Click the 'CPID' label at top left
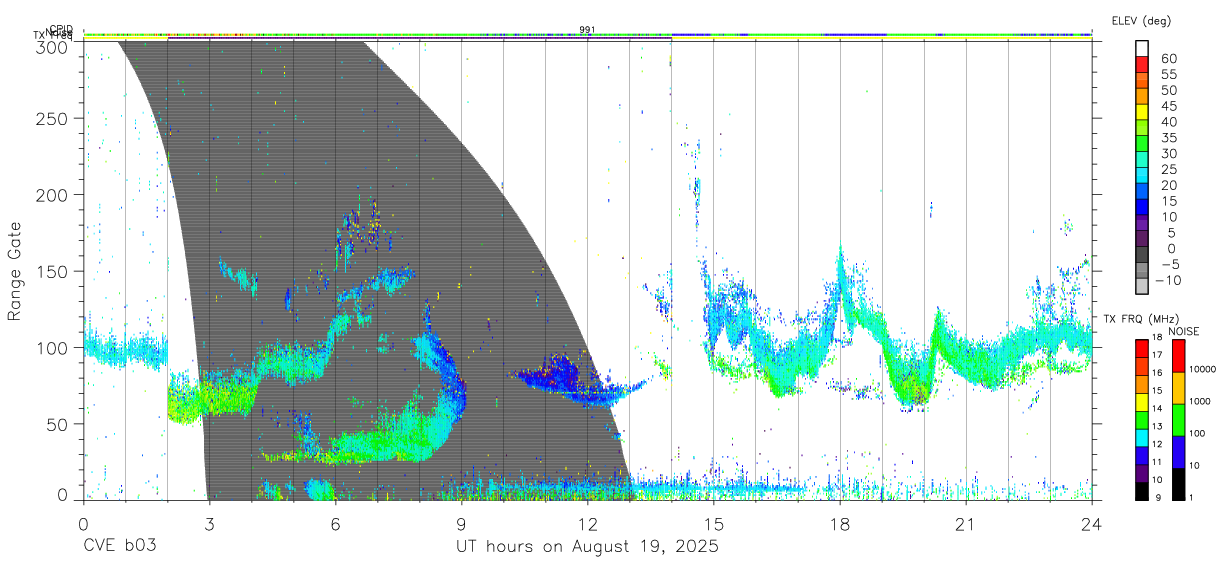 [x=61, y=30]
